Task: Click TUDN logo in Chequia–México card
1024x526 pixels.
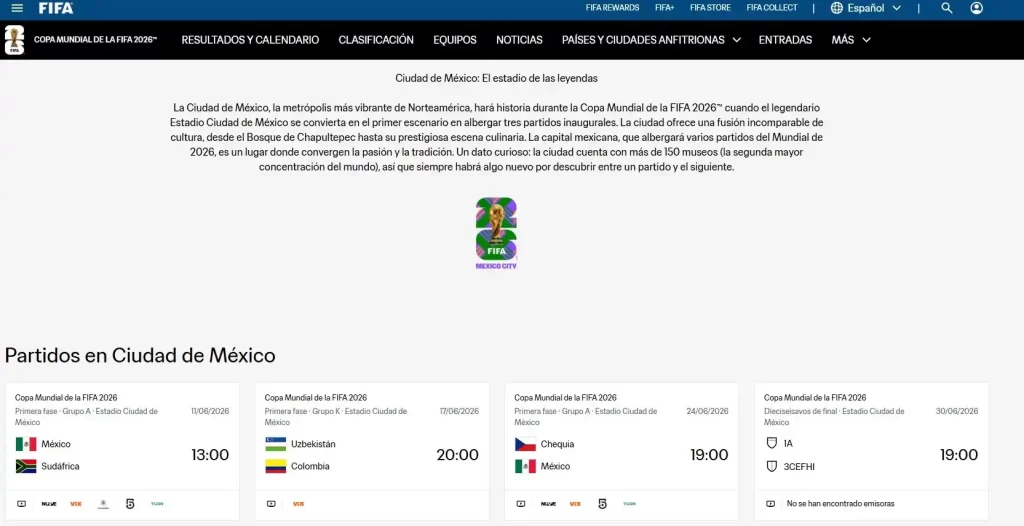Action: (x=630, y=504)
